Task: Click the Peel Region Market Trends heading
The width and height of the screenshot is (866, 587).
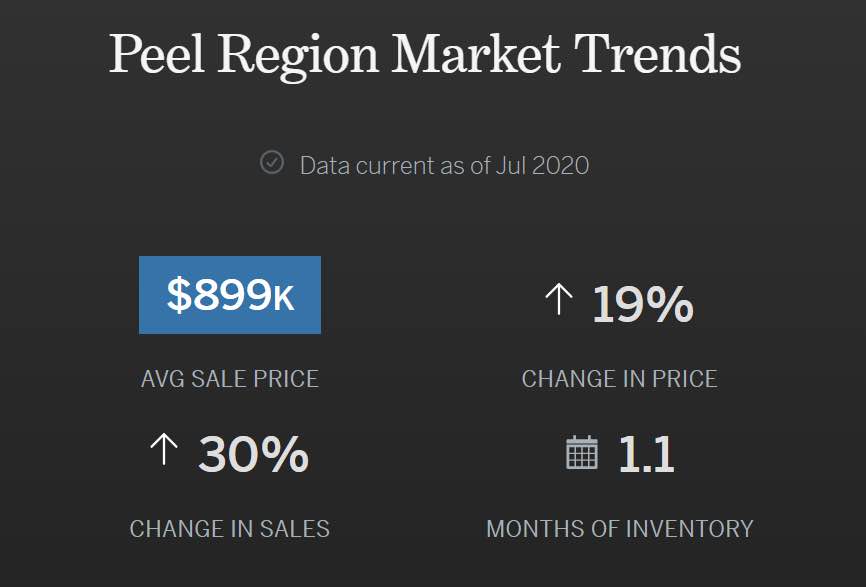Action: (425, 55)
